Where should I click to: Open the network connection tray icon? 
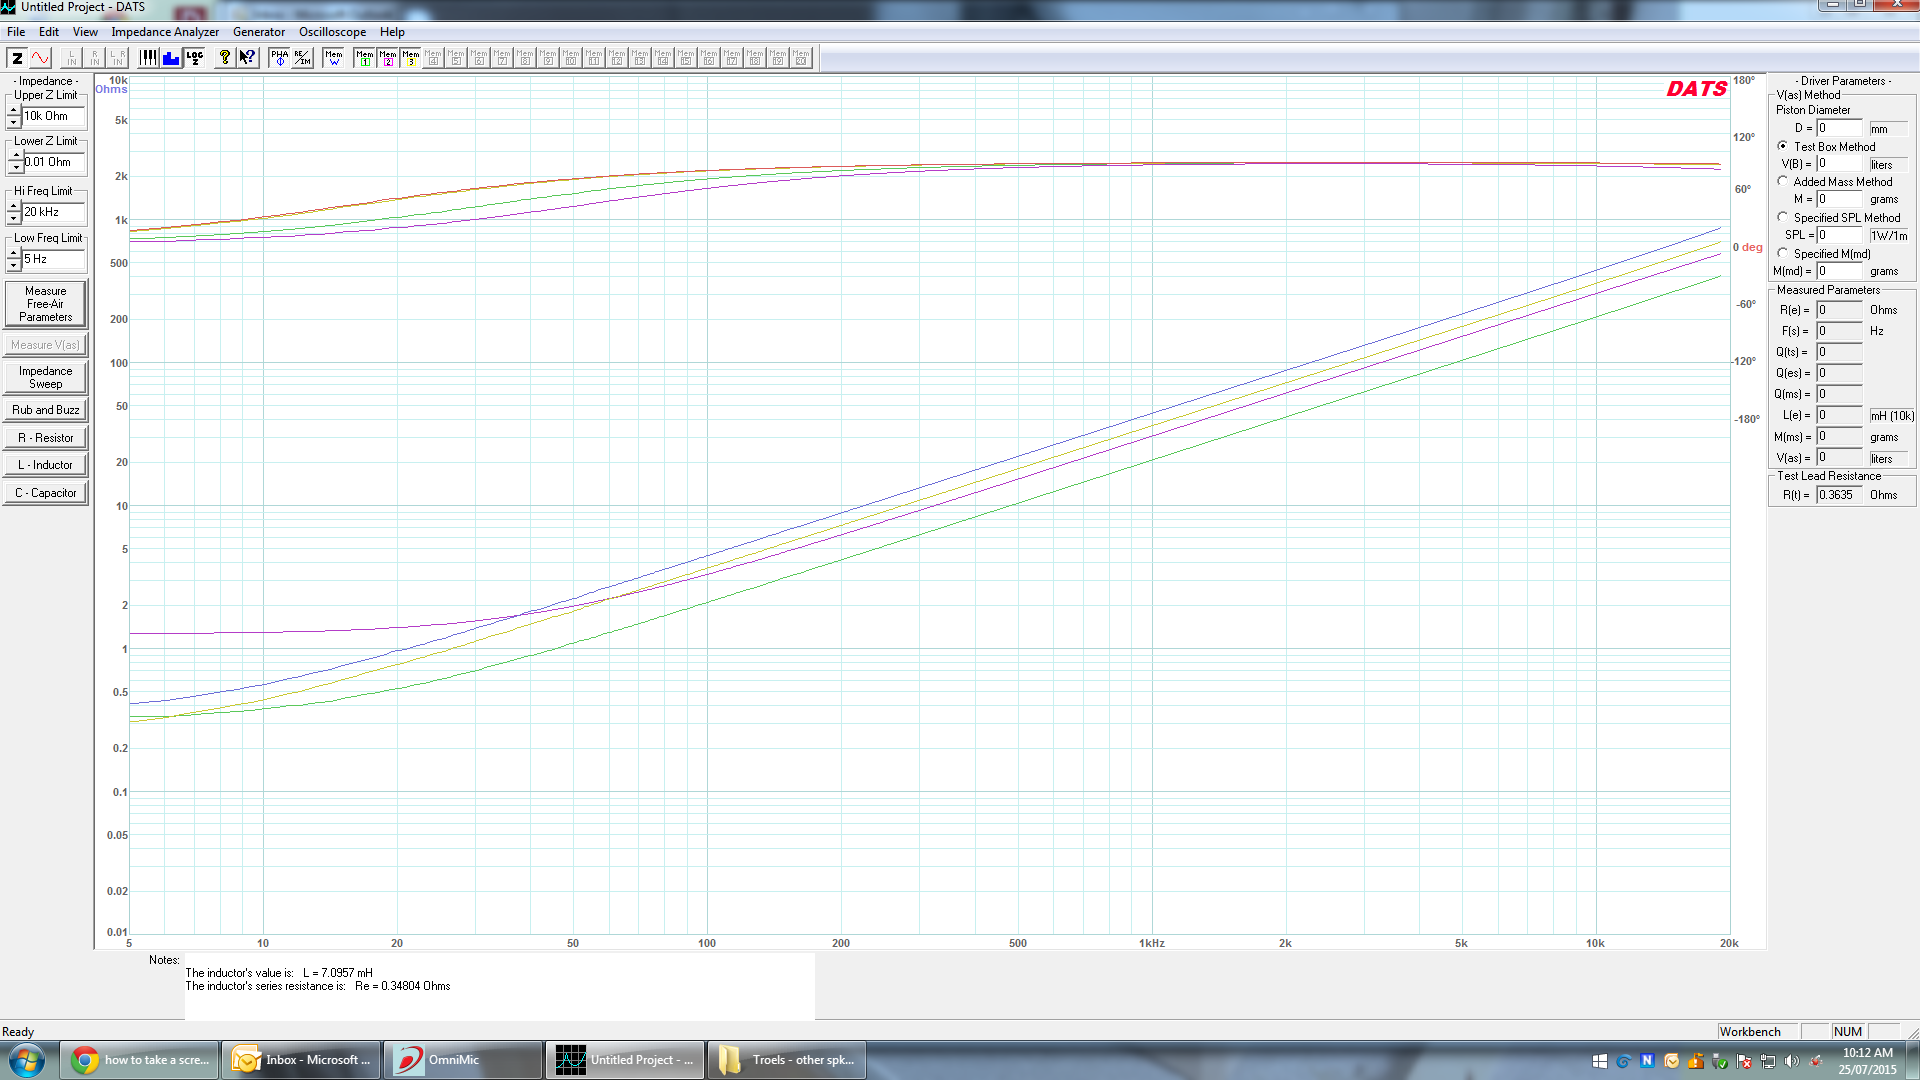coord(1768,1061)
